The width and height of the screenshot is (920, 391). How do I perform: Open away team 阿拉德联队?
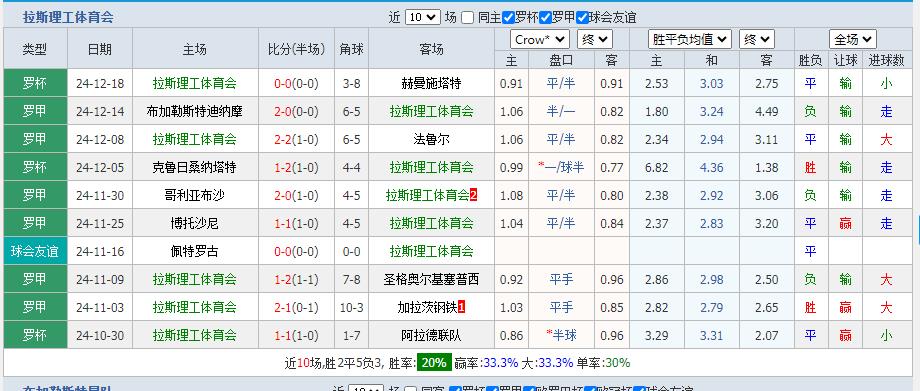431,335
